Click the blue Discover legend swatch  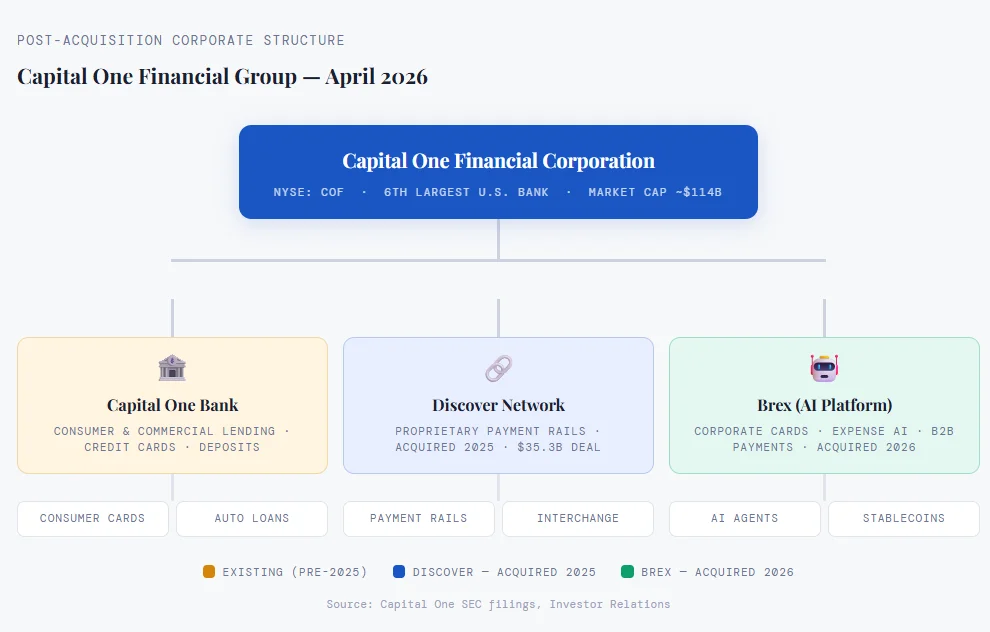click(x=399, y=572)
